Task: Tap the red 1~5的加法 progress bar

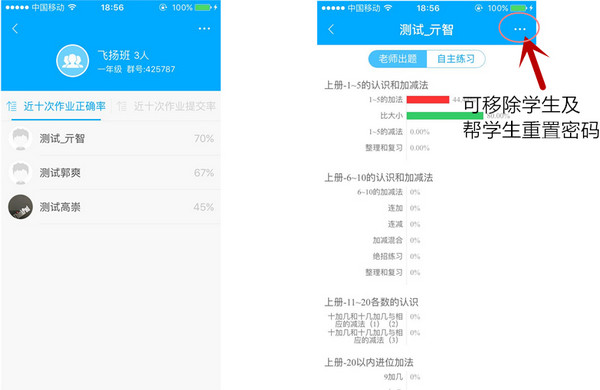Action: tap(428, 100)
